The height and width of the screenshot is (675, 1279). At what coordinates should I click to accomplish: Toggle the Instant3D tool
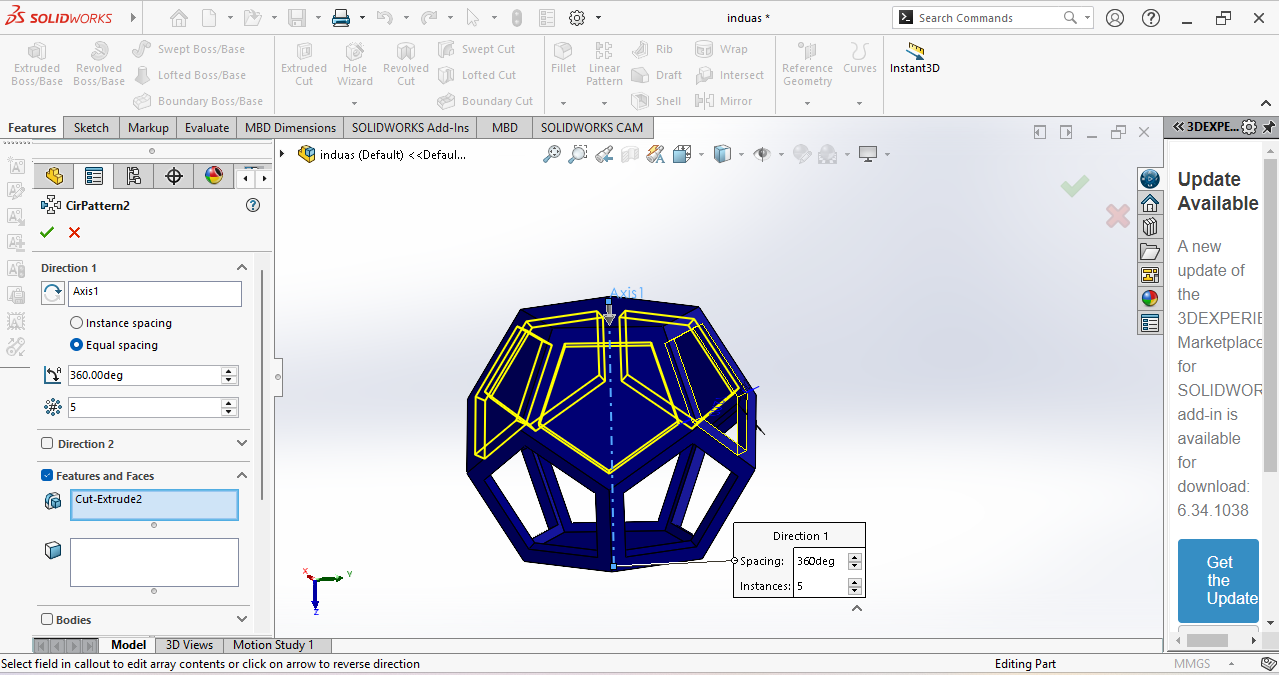(x=915, y=59)
